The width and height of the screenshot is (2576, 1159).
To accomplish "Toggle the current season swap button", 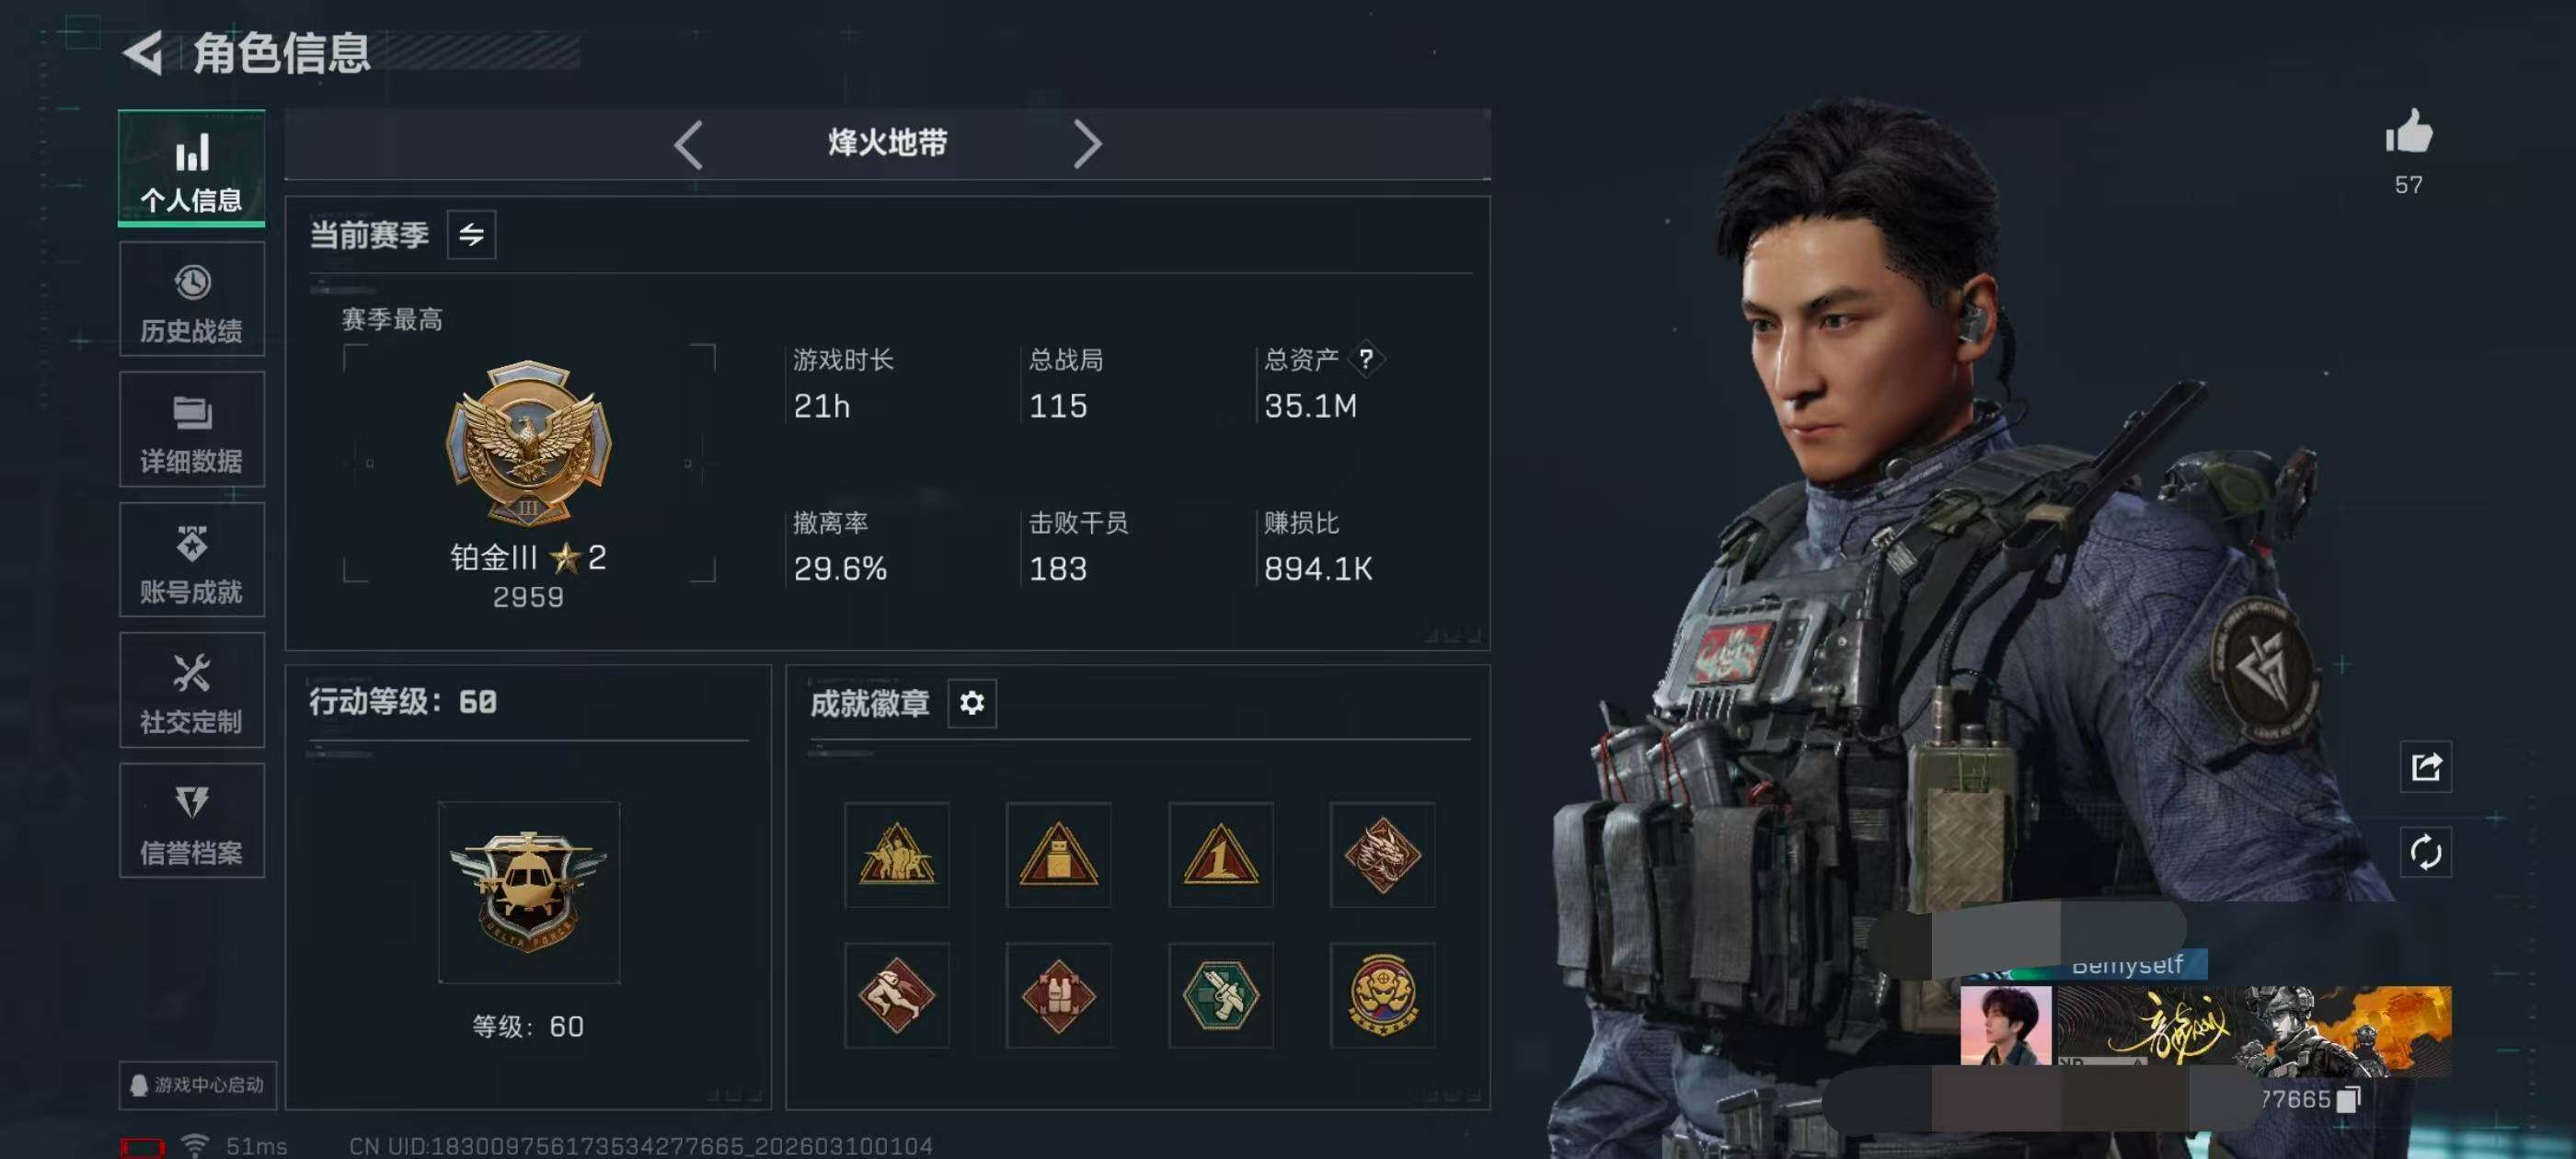I will click(x=472, y=235).
